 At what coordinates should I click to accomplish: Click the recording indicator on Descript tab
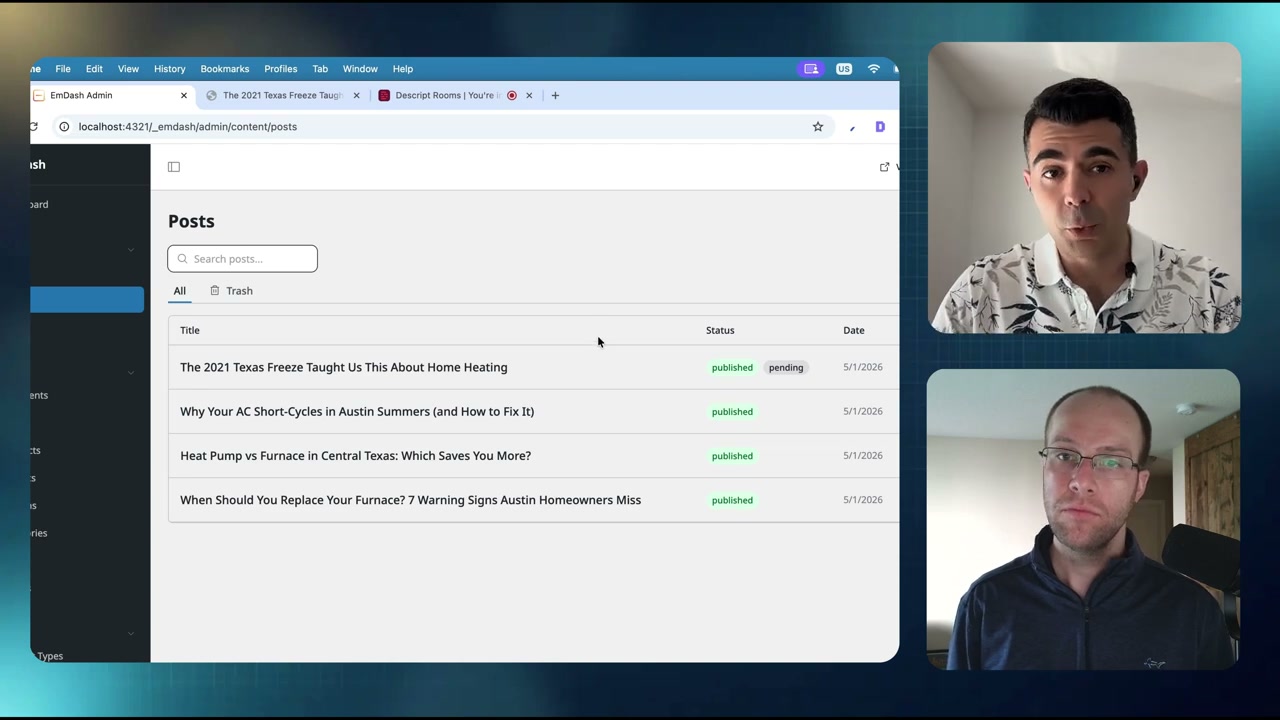pyautogui.click(x=512, y=96)
